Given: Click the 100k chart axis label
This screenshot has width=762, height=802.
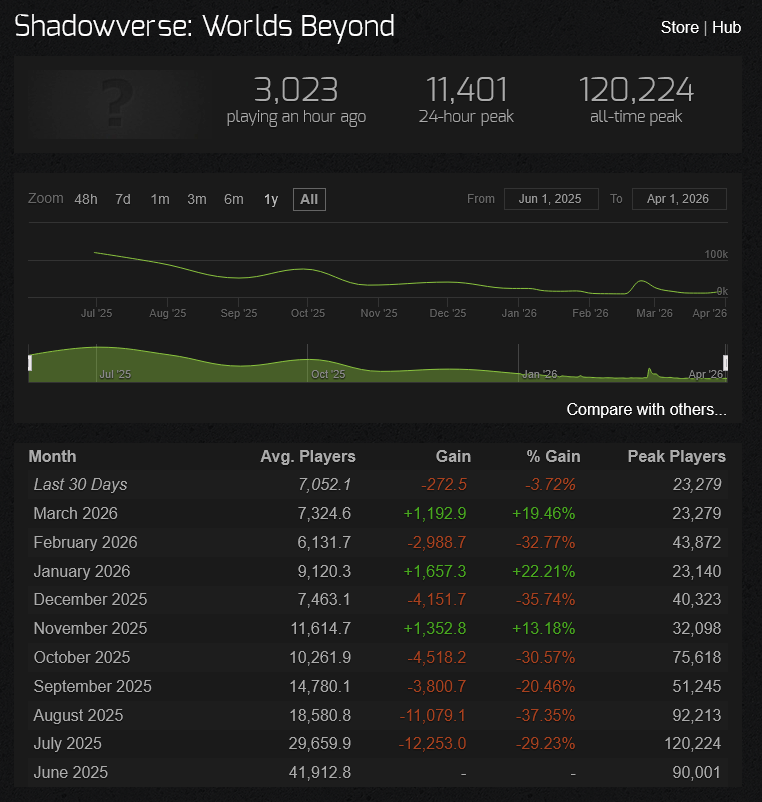Looking at the screenshot, I should click(716, 254).
